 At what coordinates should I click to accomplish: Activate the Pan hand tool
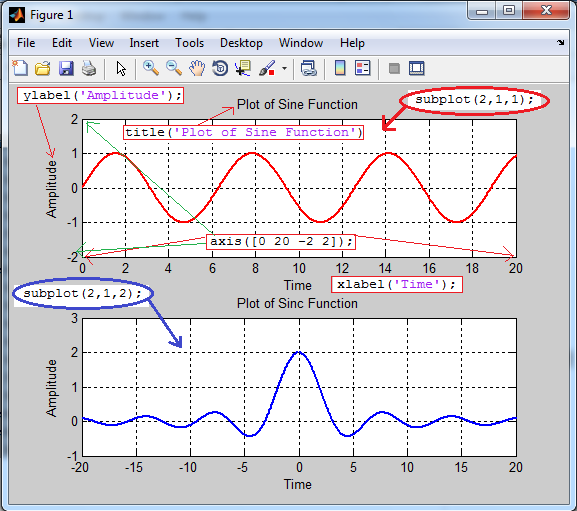(197, 68)
